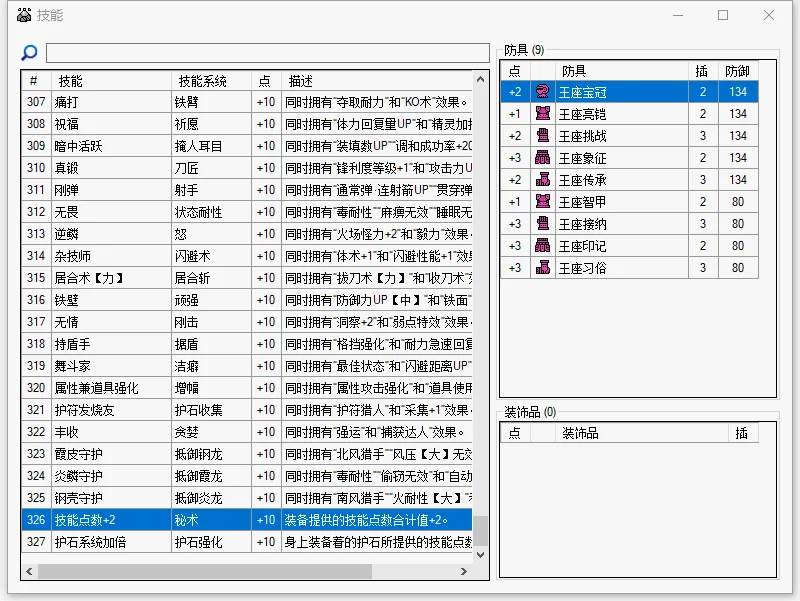Select skill row 无畏
Screen dimensions: 800x601
point(247,212)
